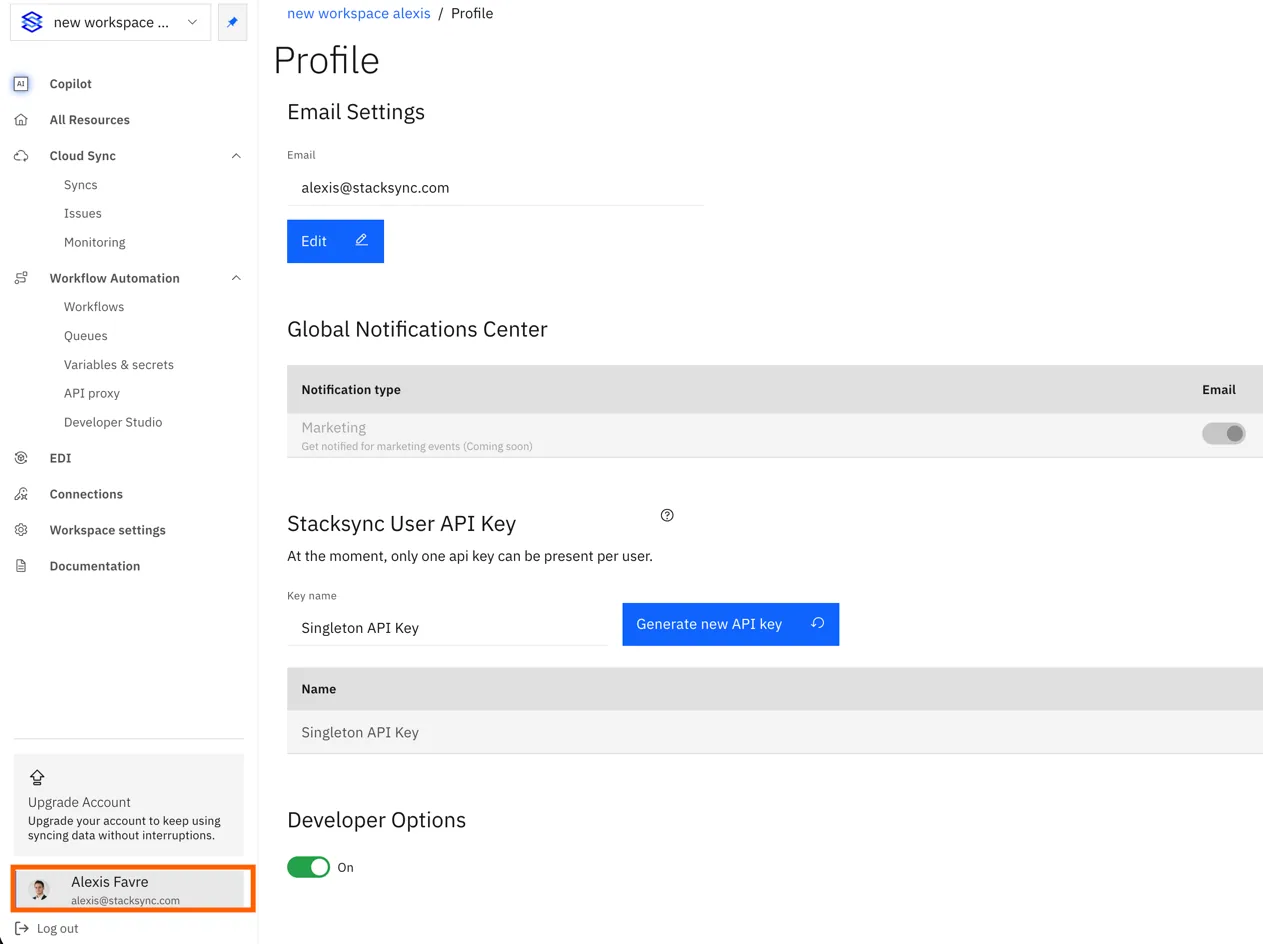Screen dimensions: 1263x944
Task: Open Developer Studio page
Action: [113, 422]
